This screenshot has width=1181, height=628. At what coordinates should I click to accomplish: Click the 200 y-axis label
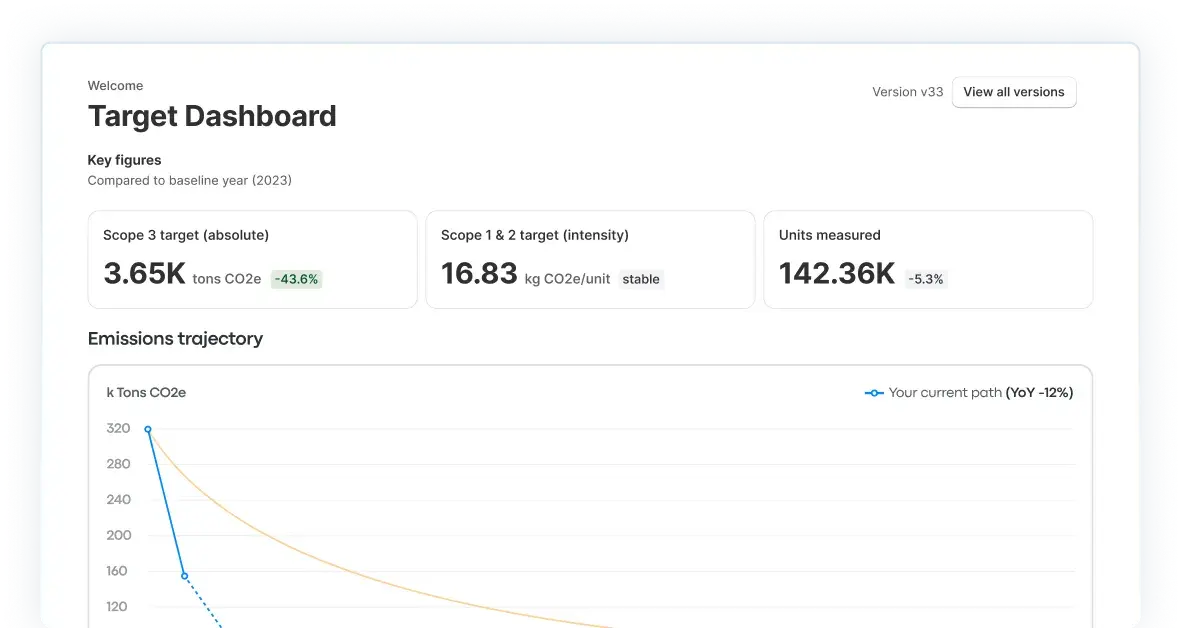click(x=118, y=535)
